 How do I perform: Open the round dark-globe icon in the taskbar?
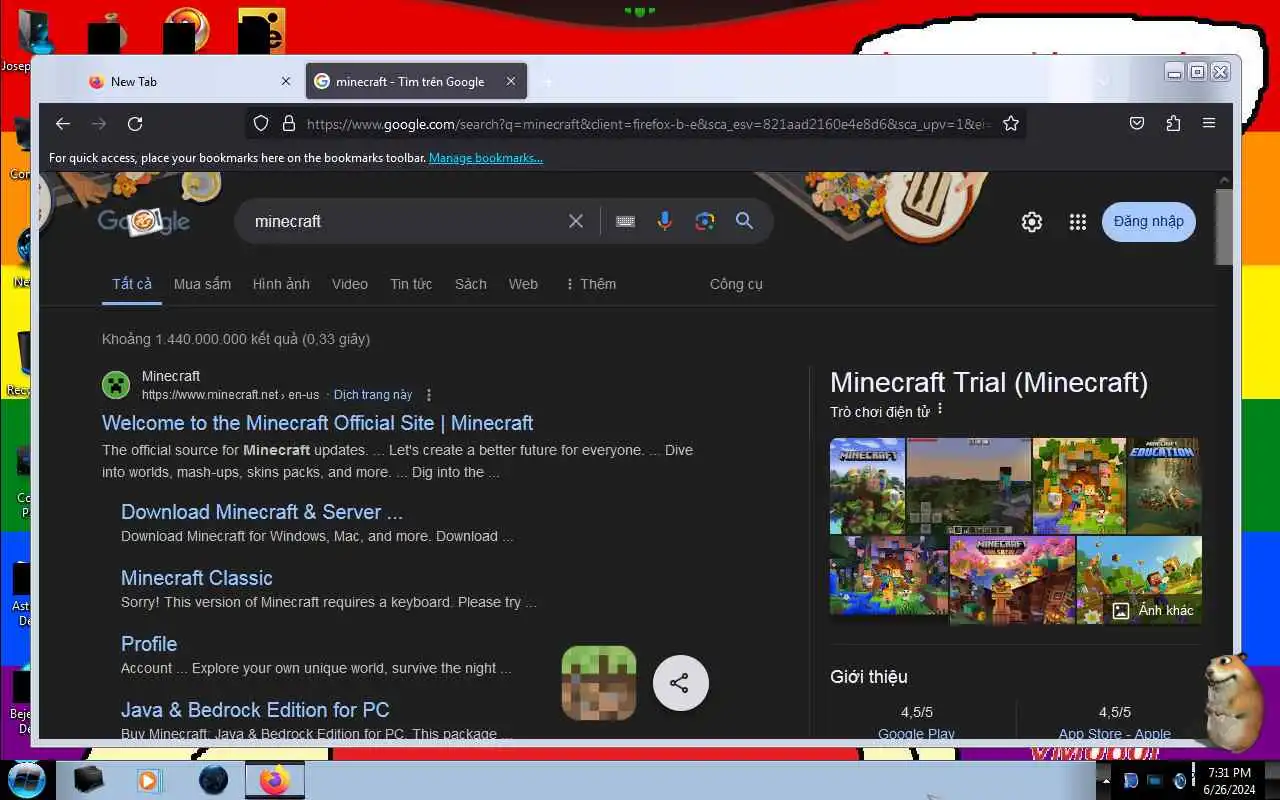click(x=213, y=780)
